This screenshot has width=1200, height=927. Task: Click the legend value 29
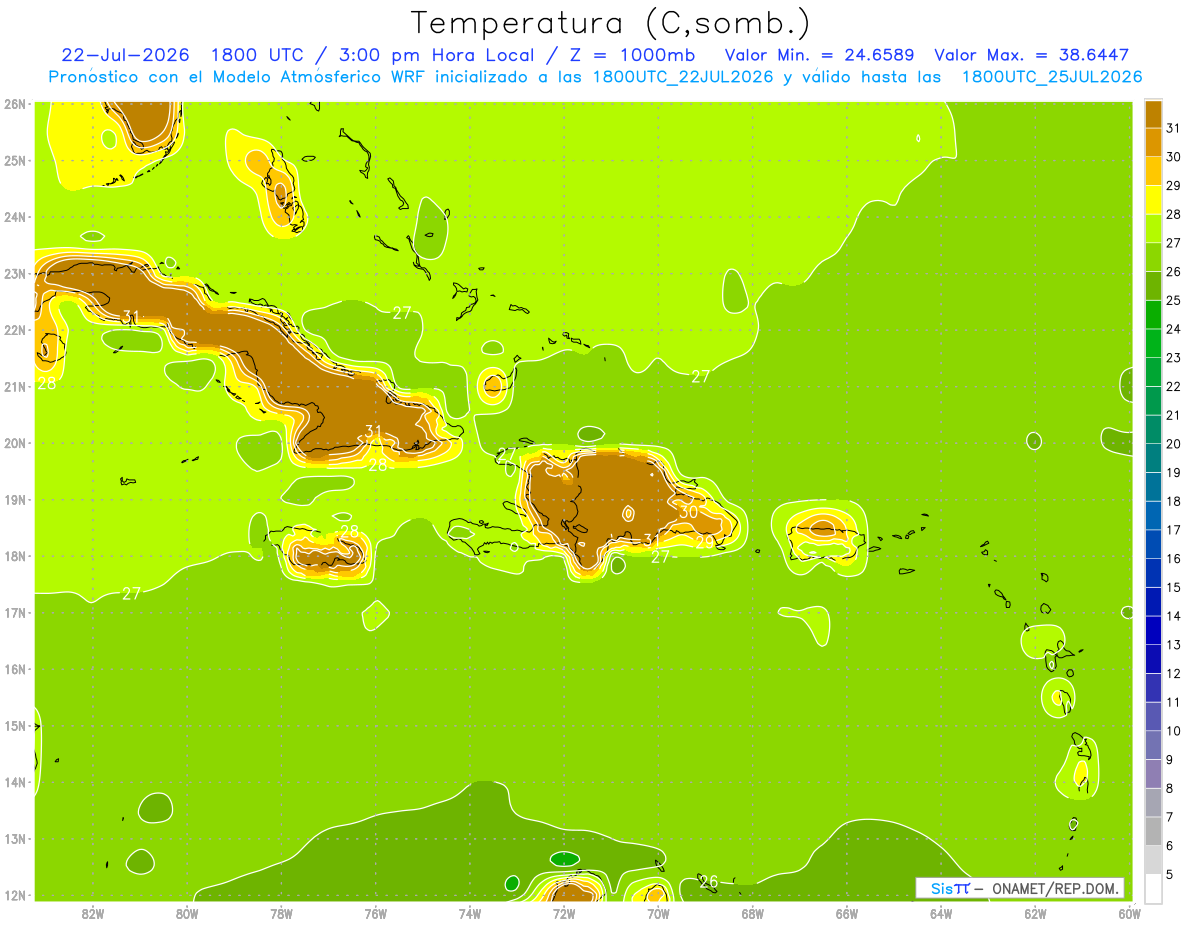[x=1173, y=186]
